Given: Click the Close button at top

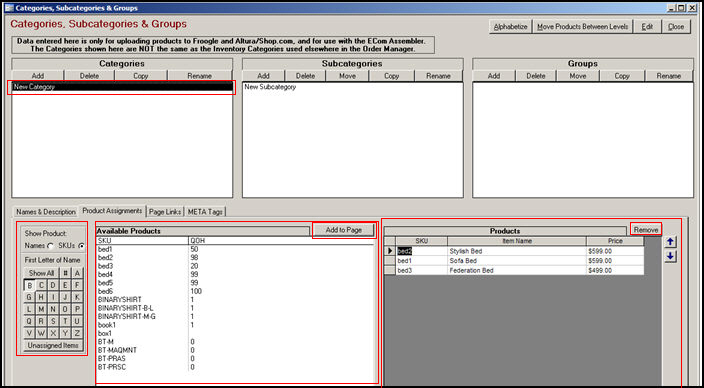Looking at the screenshot, I should [x=676, y=26].
